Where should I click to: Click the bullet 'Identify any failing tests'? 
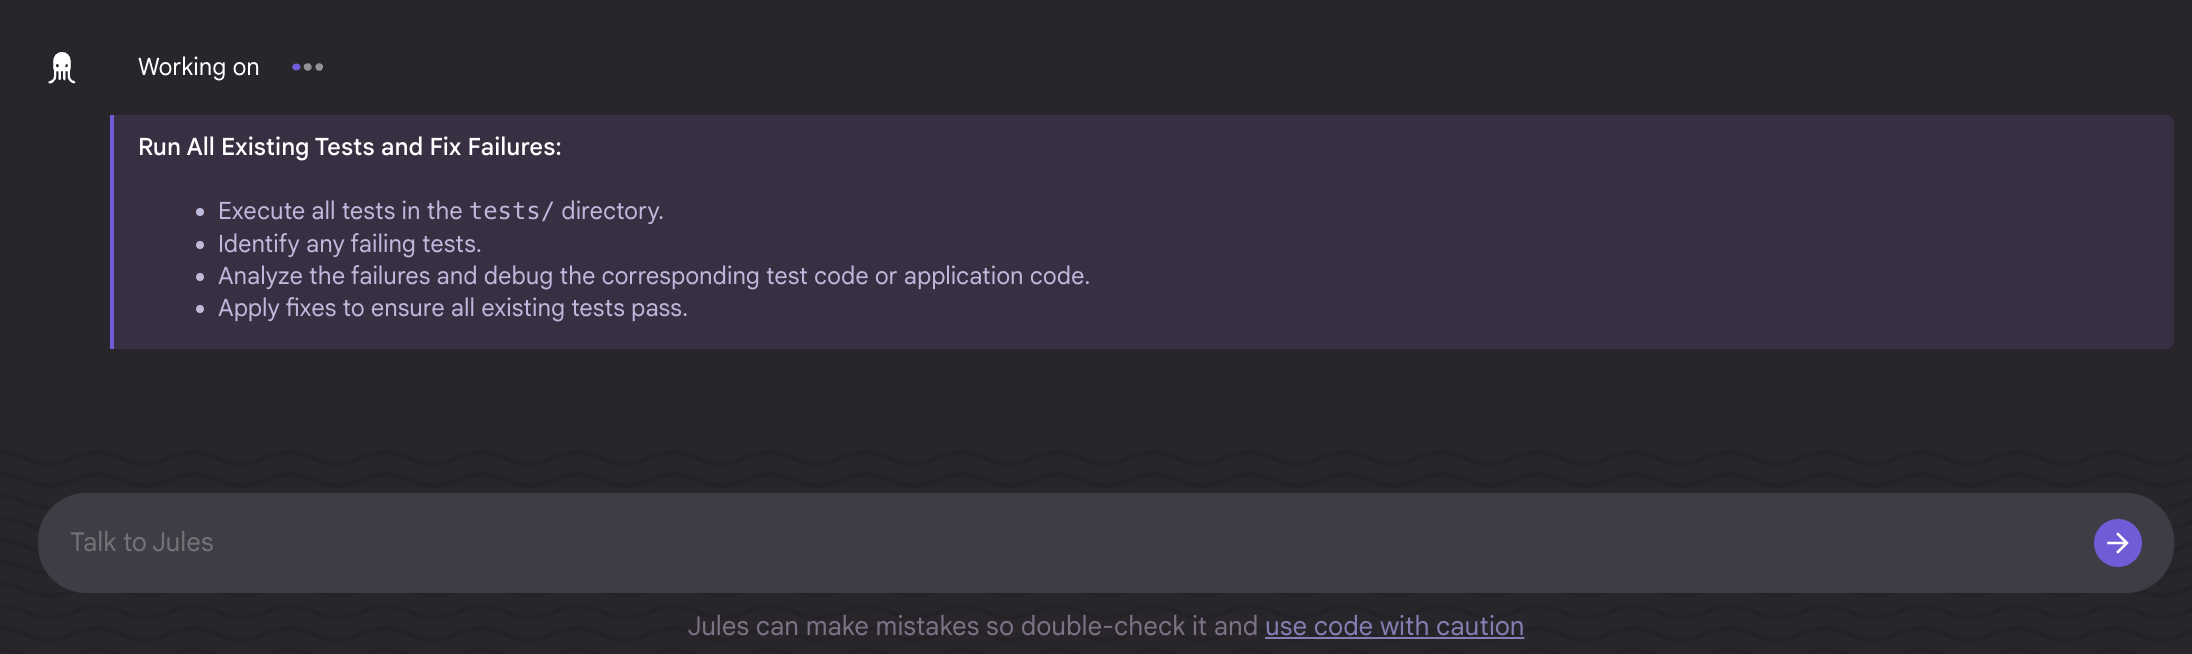coord(349,243)
